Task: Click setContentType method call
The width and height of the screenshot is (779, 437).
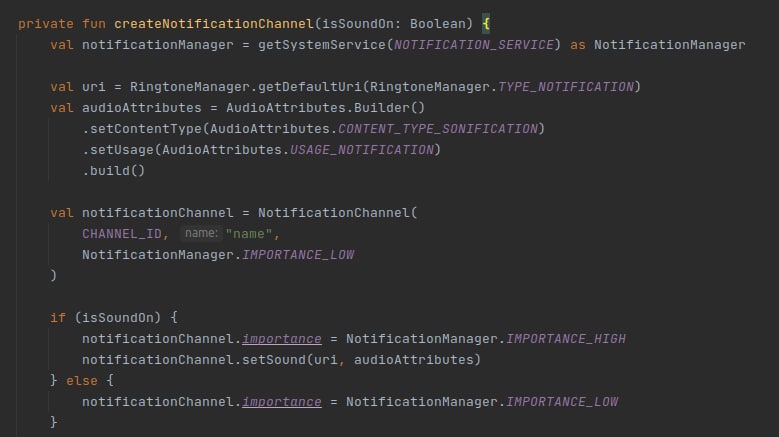Action: [146, 129]
